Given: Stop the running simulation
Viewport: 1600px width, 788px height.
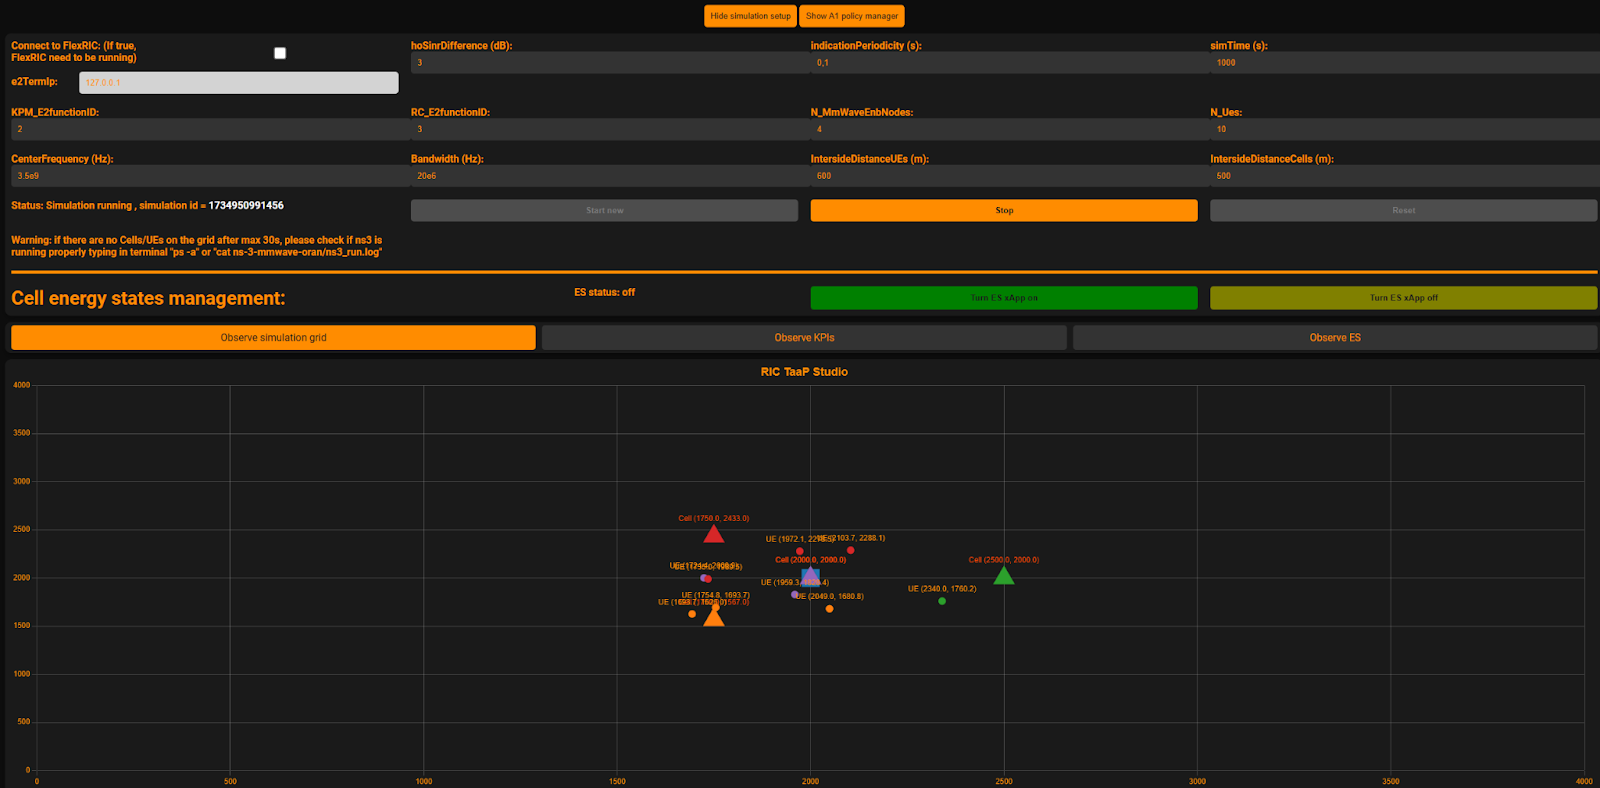Looking at the screenshot, I should pyautogui.click(x=1003, y=211).
